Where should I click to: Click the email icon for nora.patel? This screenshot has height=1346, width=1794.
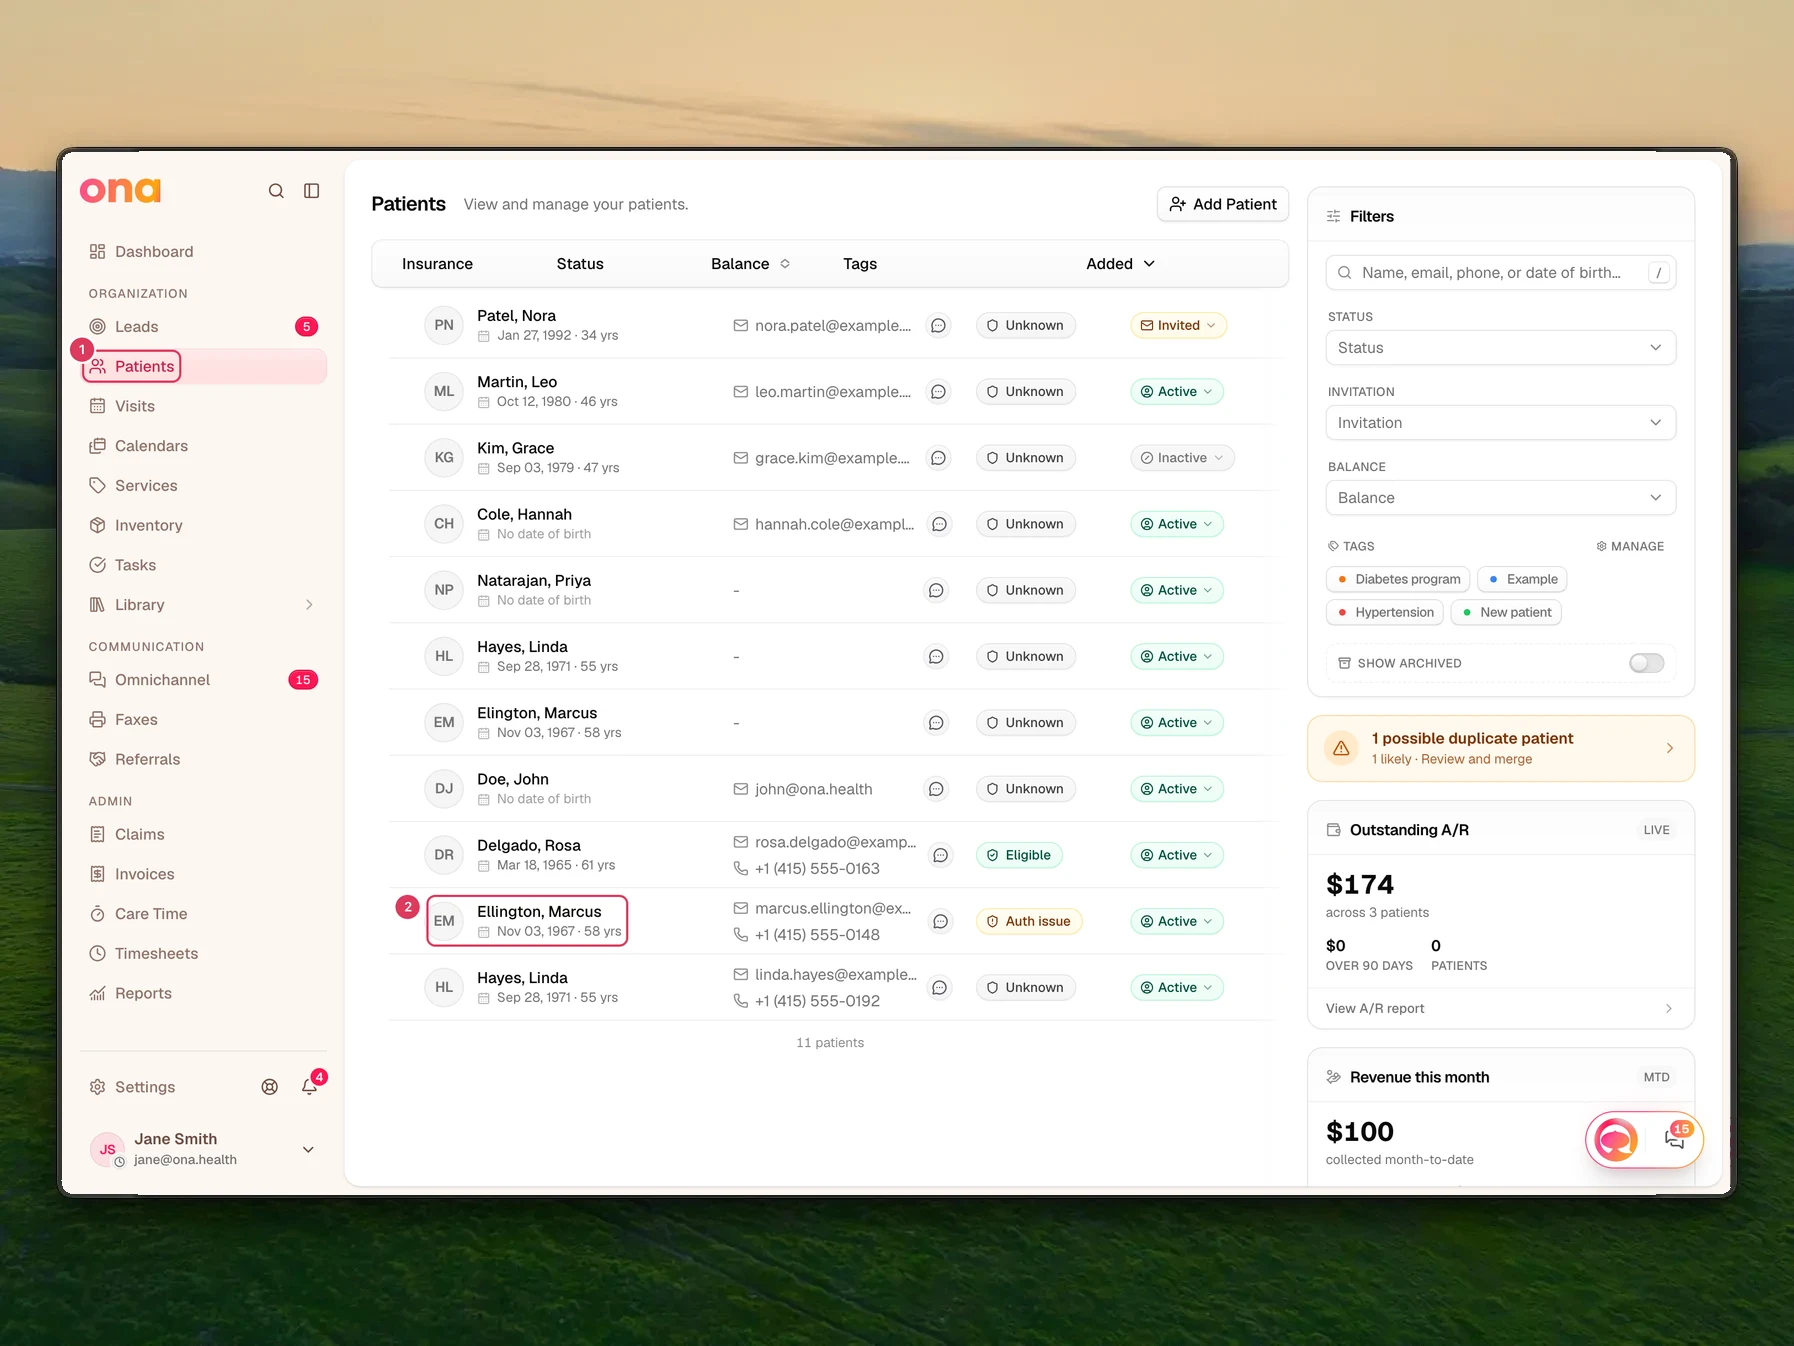[741, 326]
